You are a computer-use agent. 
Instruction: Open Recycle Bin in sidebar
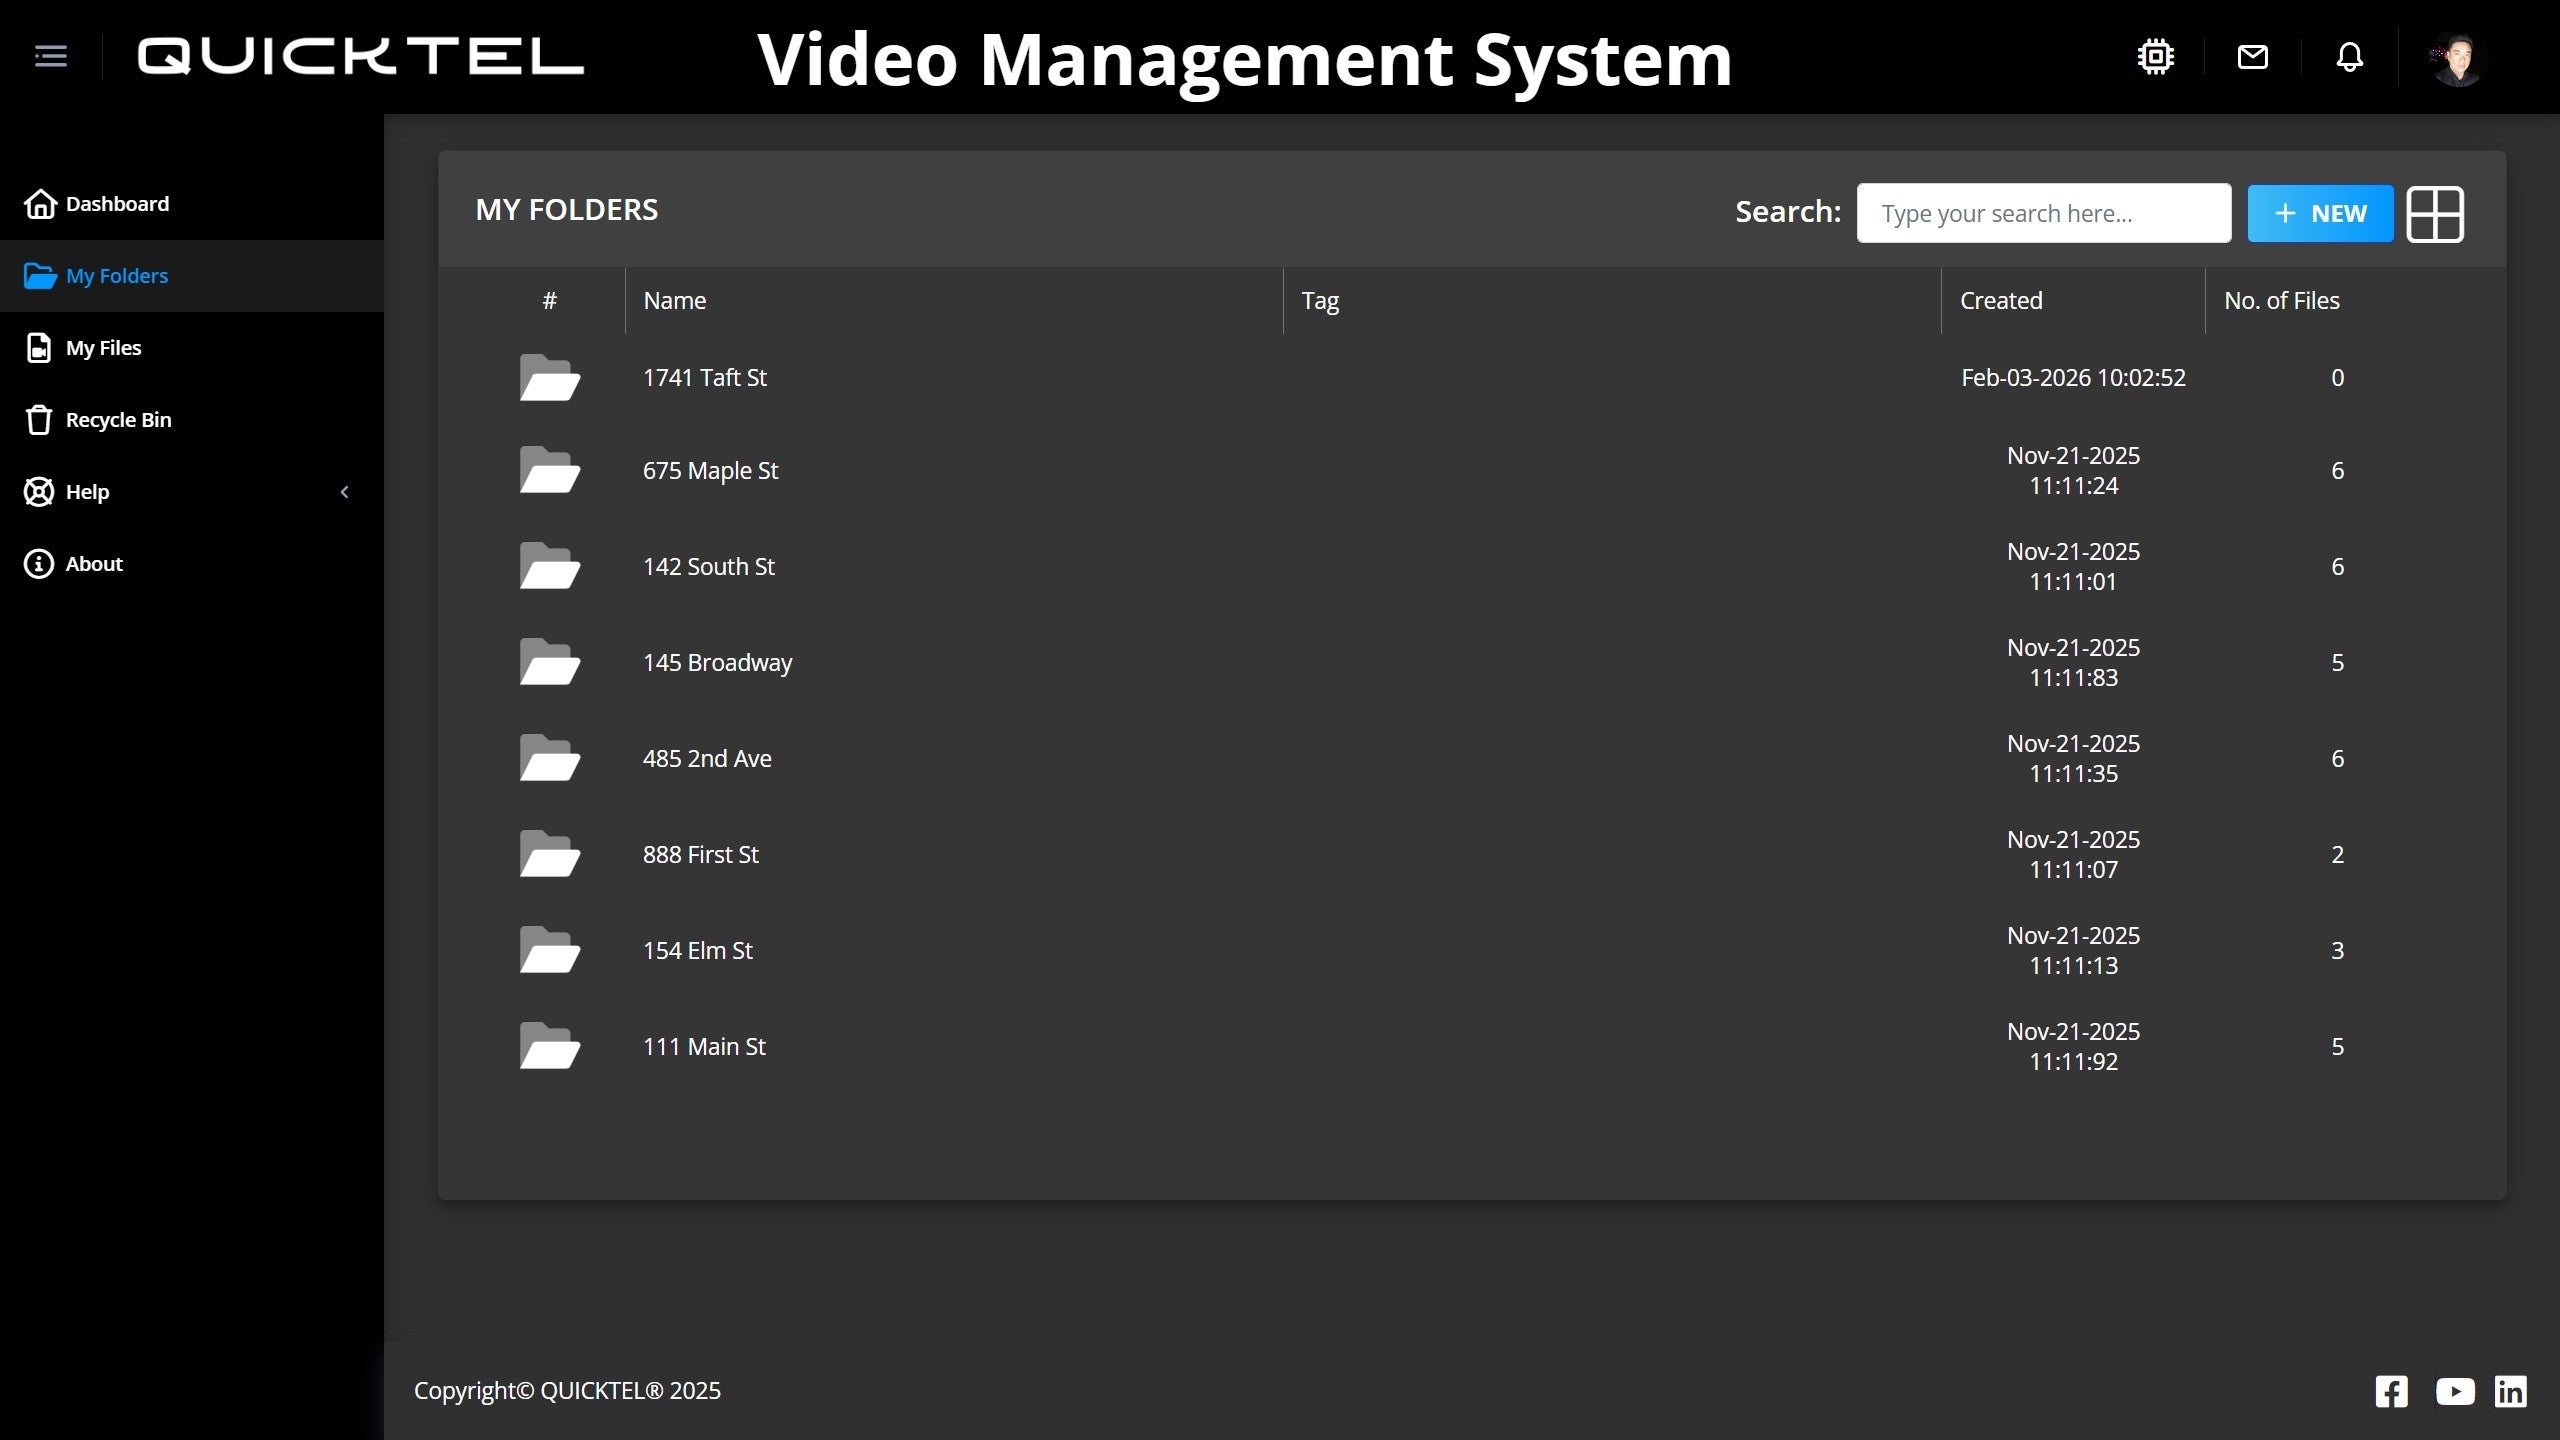click(x=118, y=420)
